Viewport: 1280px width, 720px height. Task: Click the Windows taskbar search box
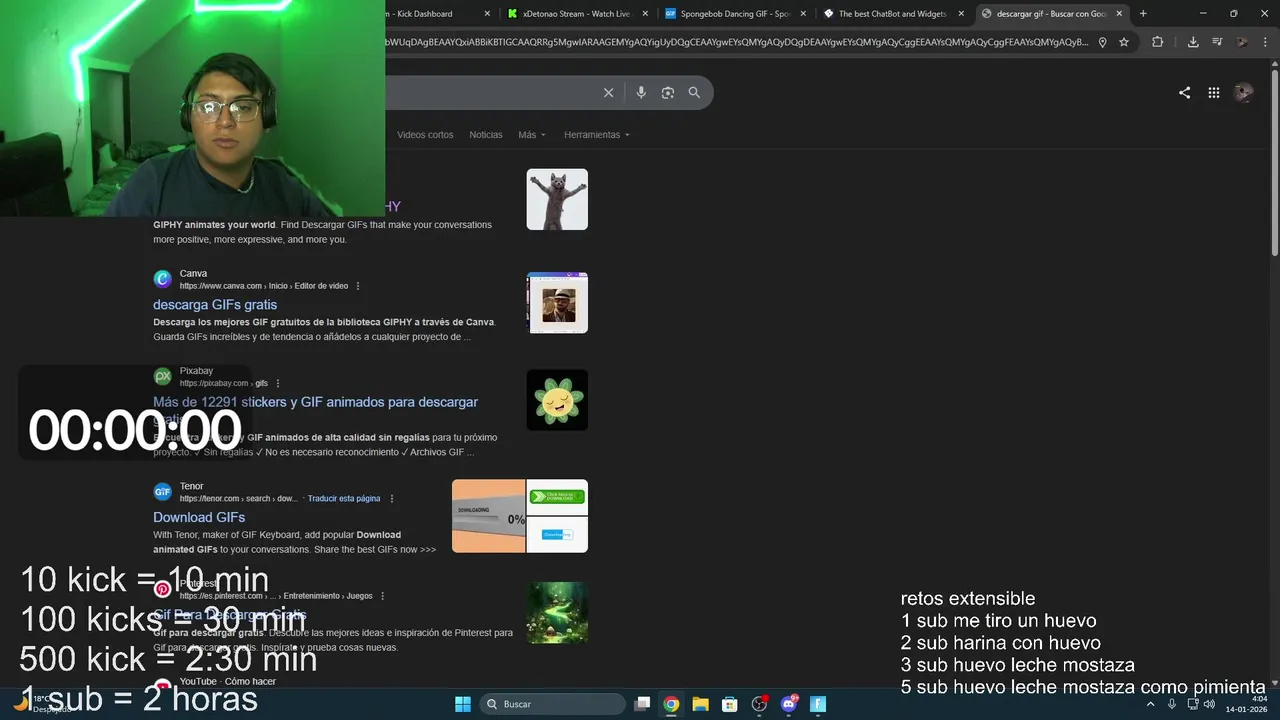[552, 704]
